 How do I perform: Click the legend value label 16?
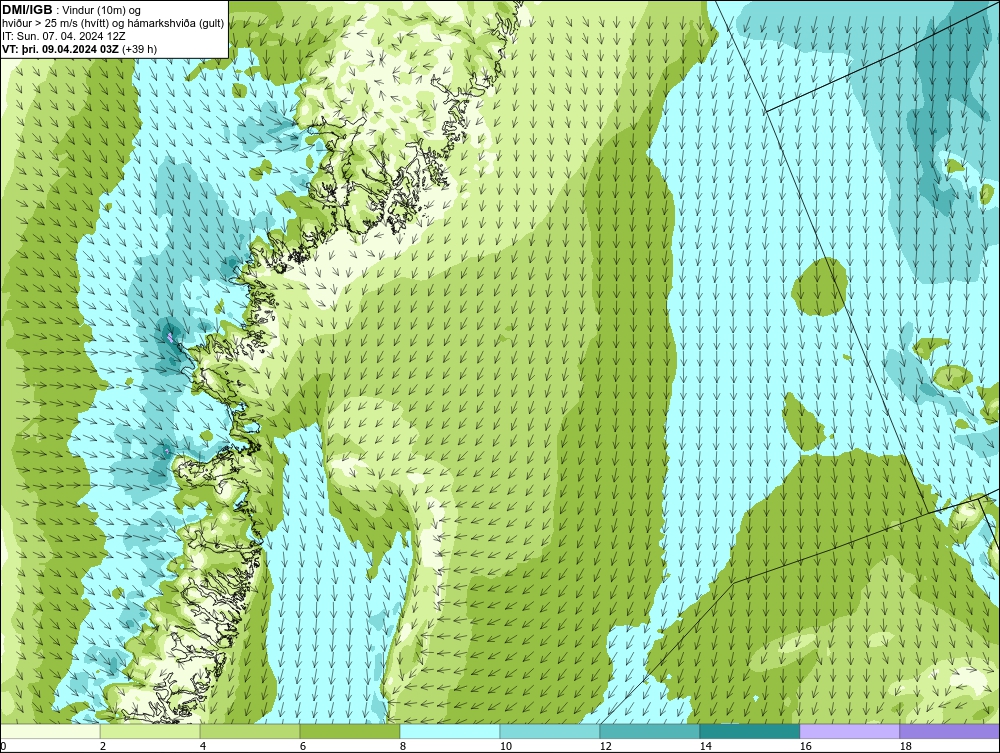pos(805,746)
